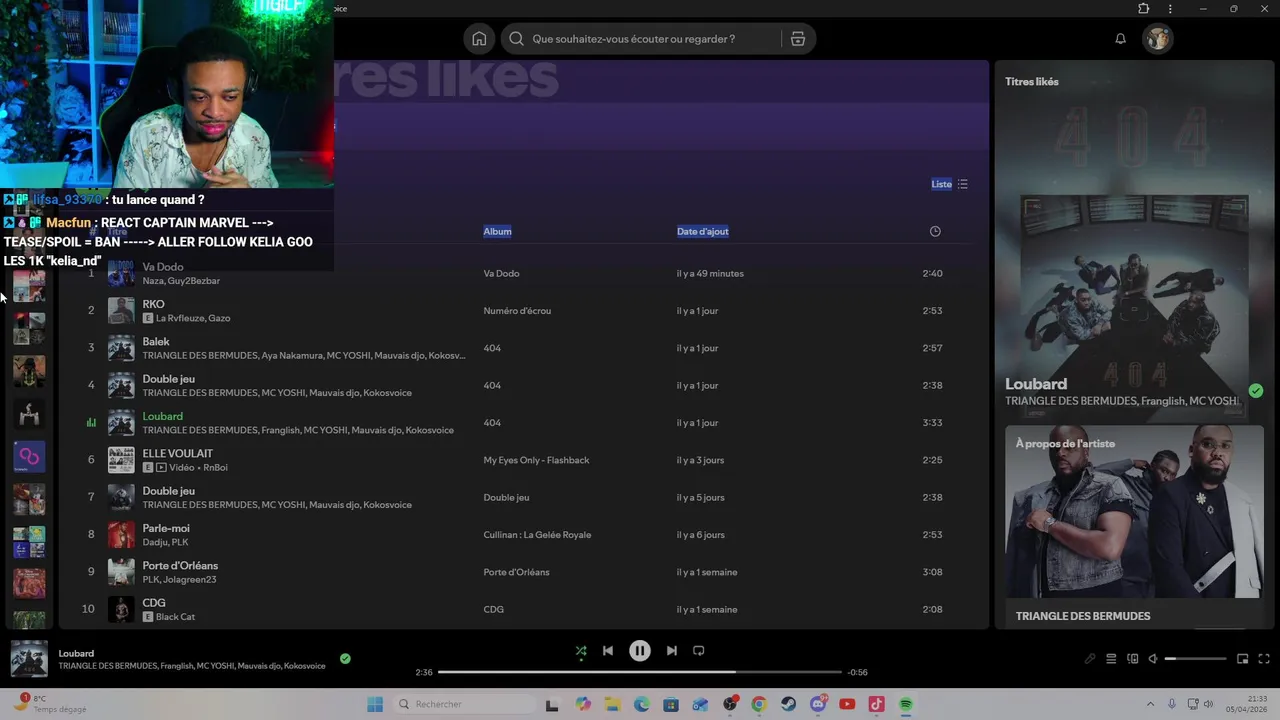Viewport: 1280px width, 720px height.
Task: Toggle repeat mode
Action: pos(699,651)
